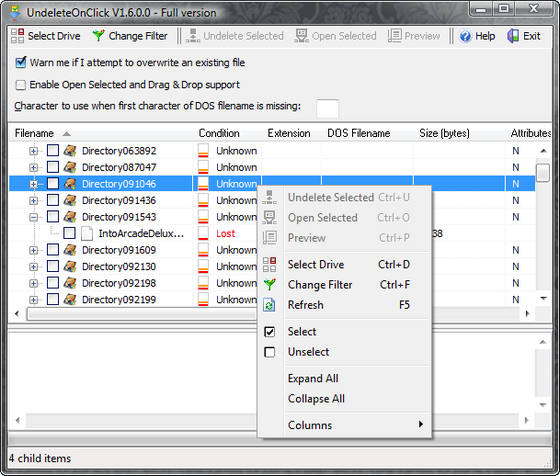Click the Select Drive toolbar icon
Screen dimensions: 560x476
coord(17,36)
